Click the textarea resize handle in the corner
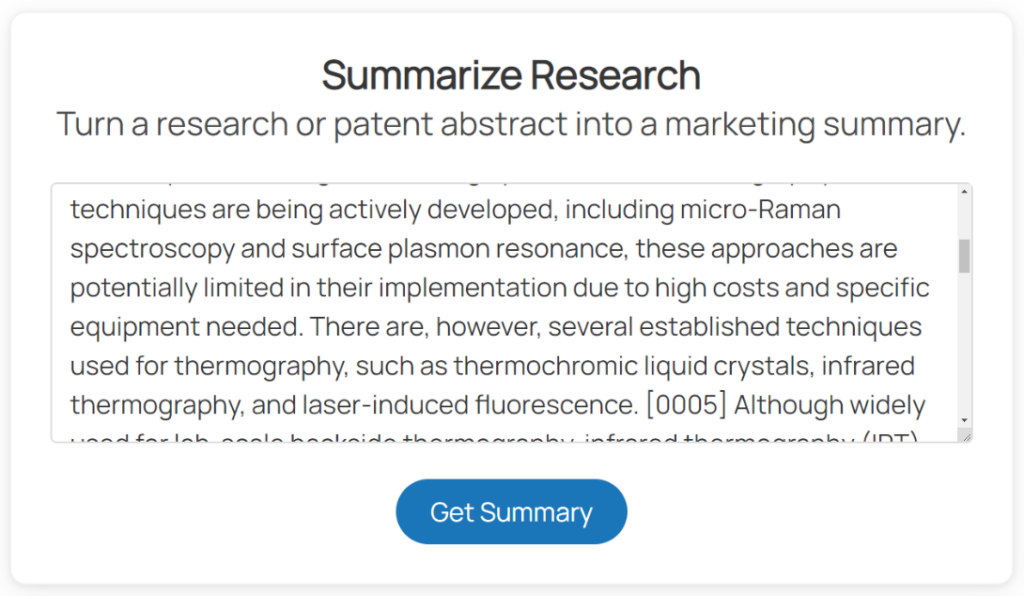The image size is (1024, 596). click(965, 436)
